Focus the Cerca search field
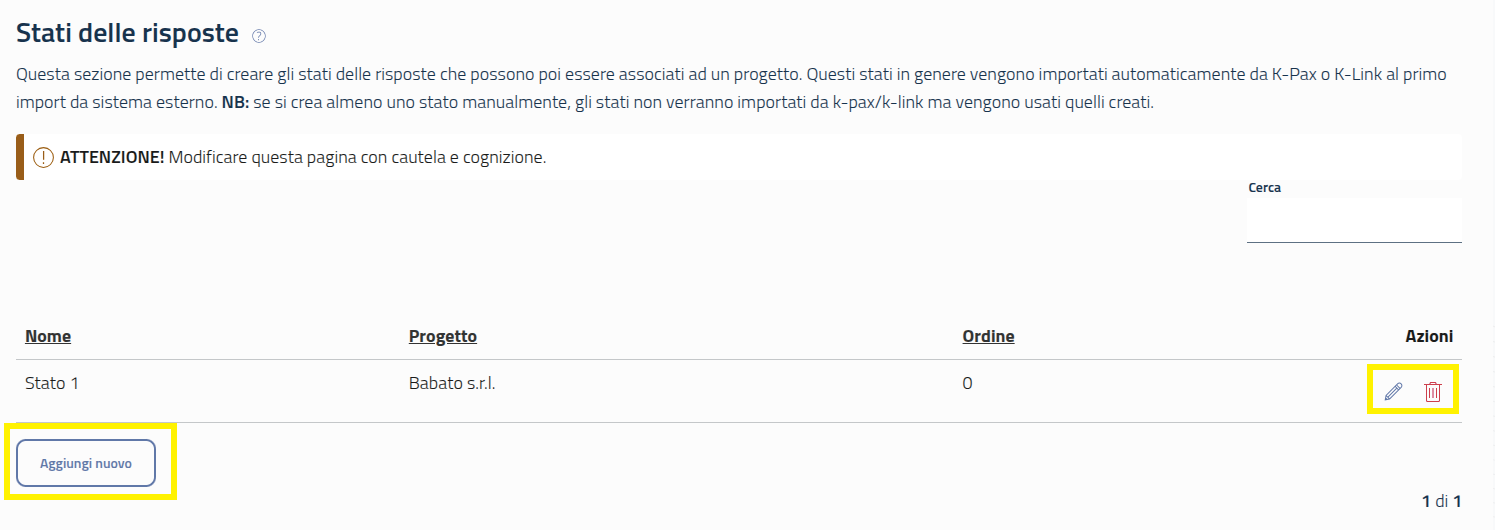The width and height of the screenshot is (1495, 530). [1353, 220]
